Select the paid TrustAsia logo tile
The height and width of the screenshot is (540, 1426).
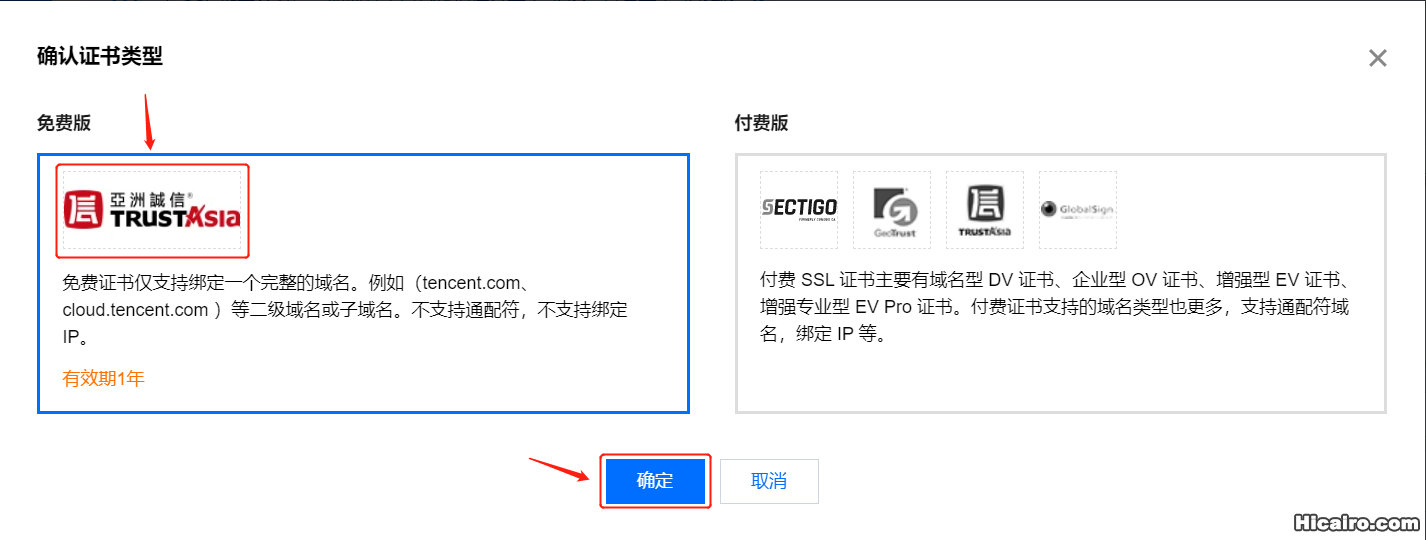point(985,210)
